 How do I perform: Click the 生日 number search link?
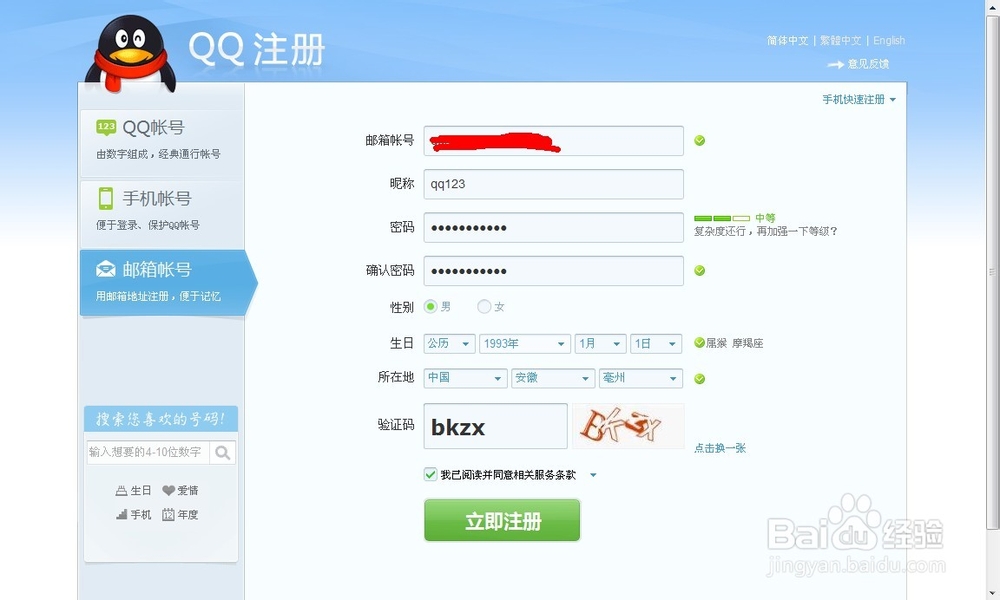[x=141, y=490]
